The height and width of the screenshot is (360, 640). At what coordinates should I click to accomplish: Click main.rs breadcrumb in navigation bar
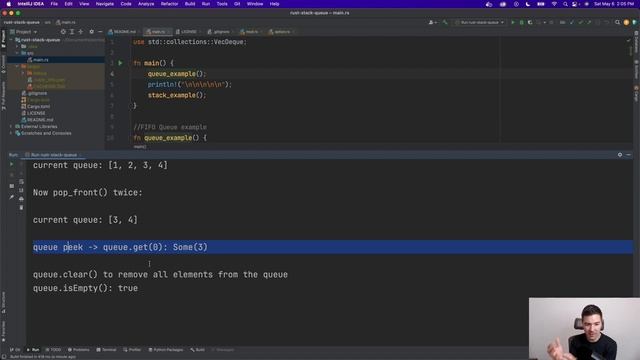(x=66, y=22)
